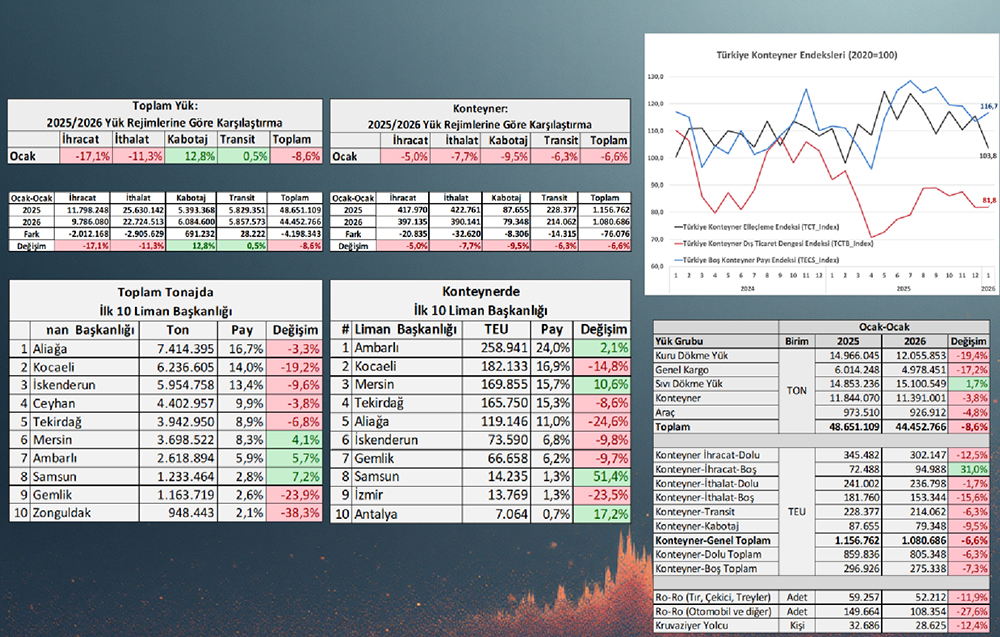Click the 31,0% Konteyner-İhracat-Boş change cell

[965, 469]
